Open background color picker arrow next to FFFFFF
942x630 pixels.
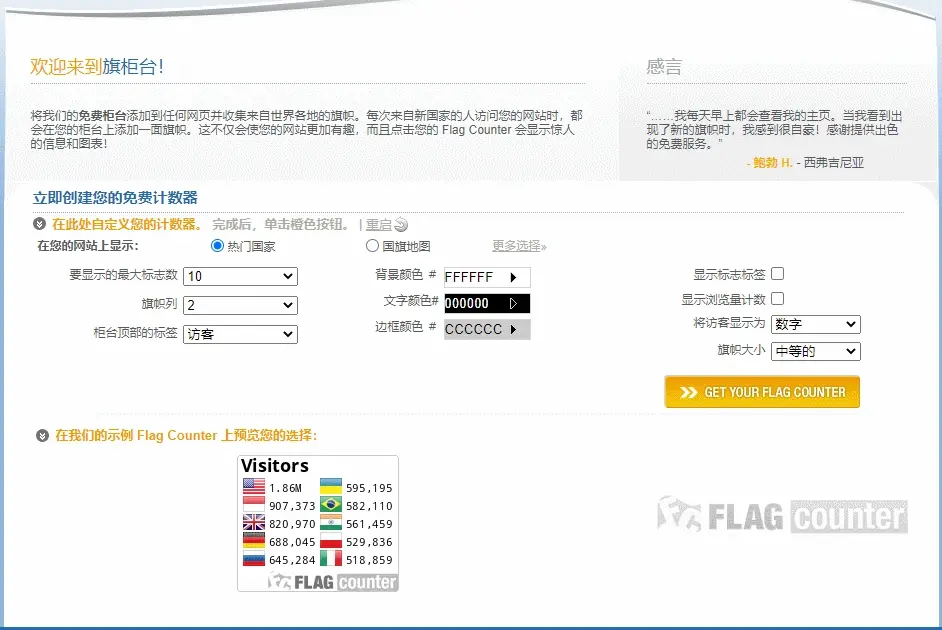click(x=514, y=277)
